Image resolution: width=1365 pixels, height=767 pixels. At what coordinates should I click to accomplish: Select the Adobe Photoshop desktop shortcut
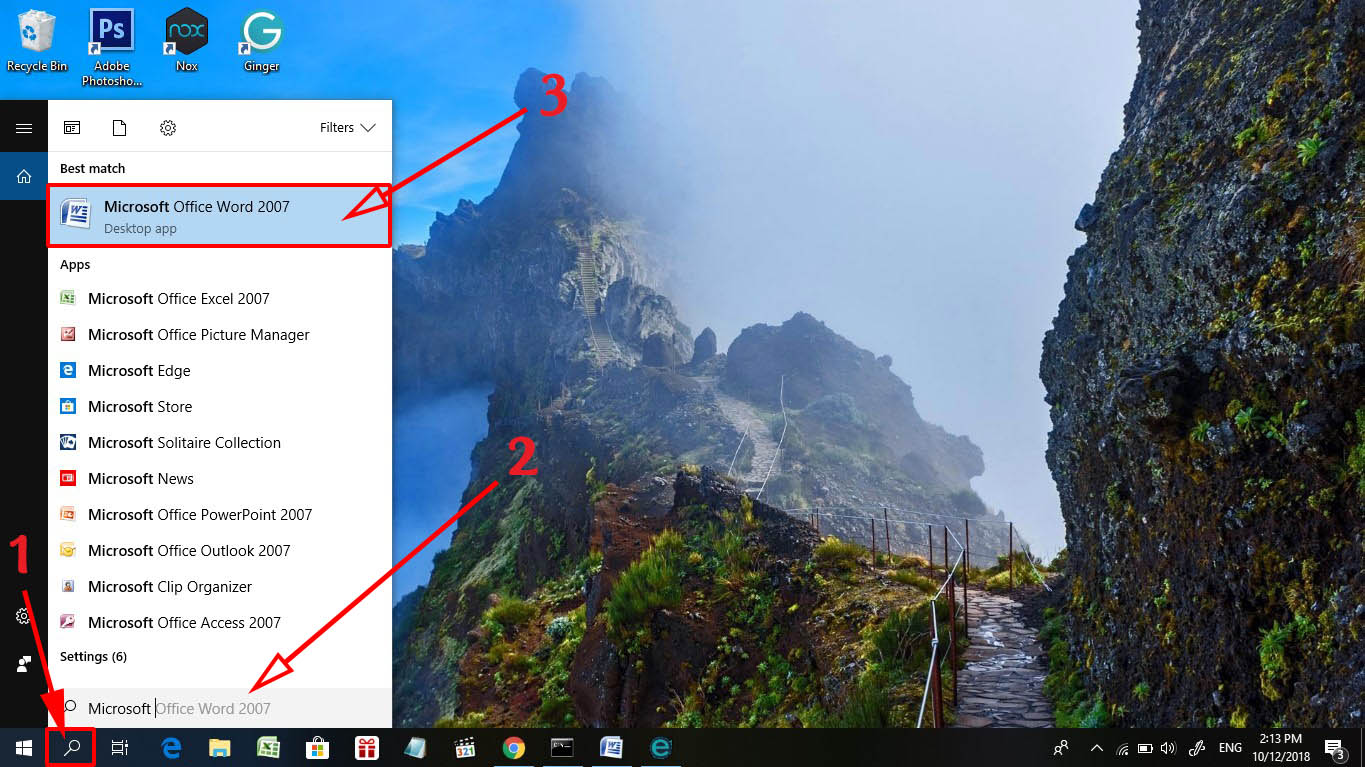click(112, 47)
